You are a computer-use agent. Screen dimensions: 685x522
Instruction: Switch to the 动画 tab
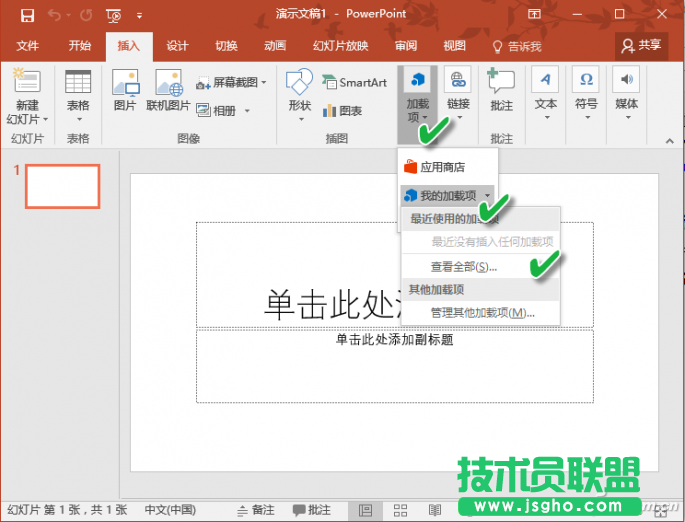point(275,46)
